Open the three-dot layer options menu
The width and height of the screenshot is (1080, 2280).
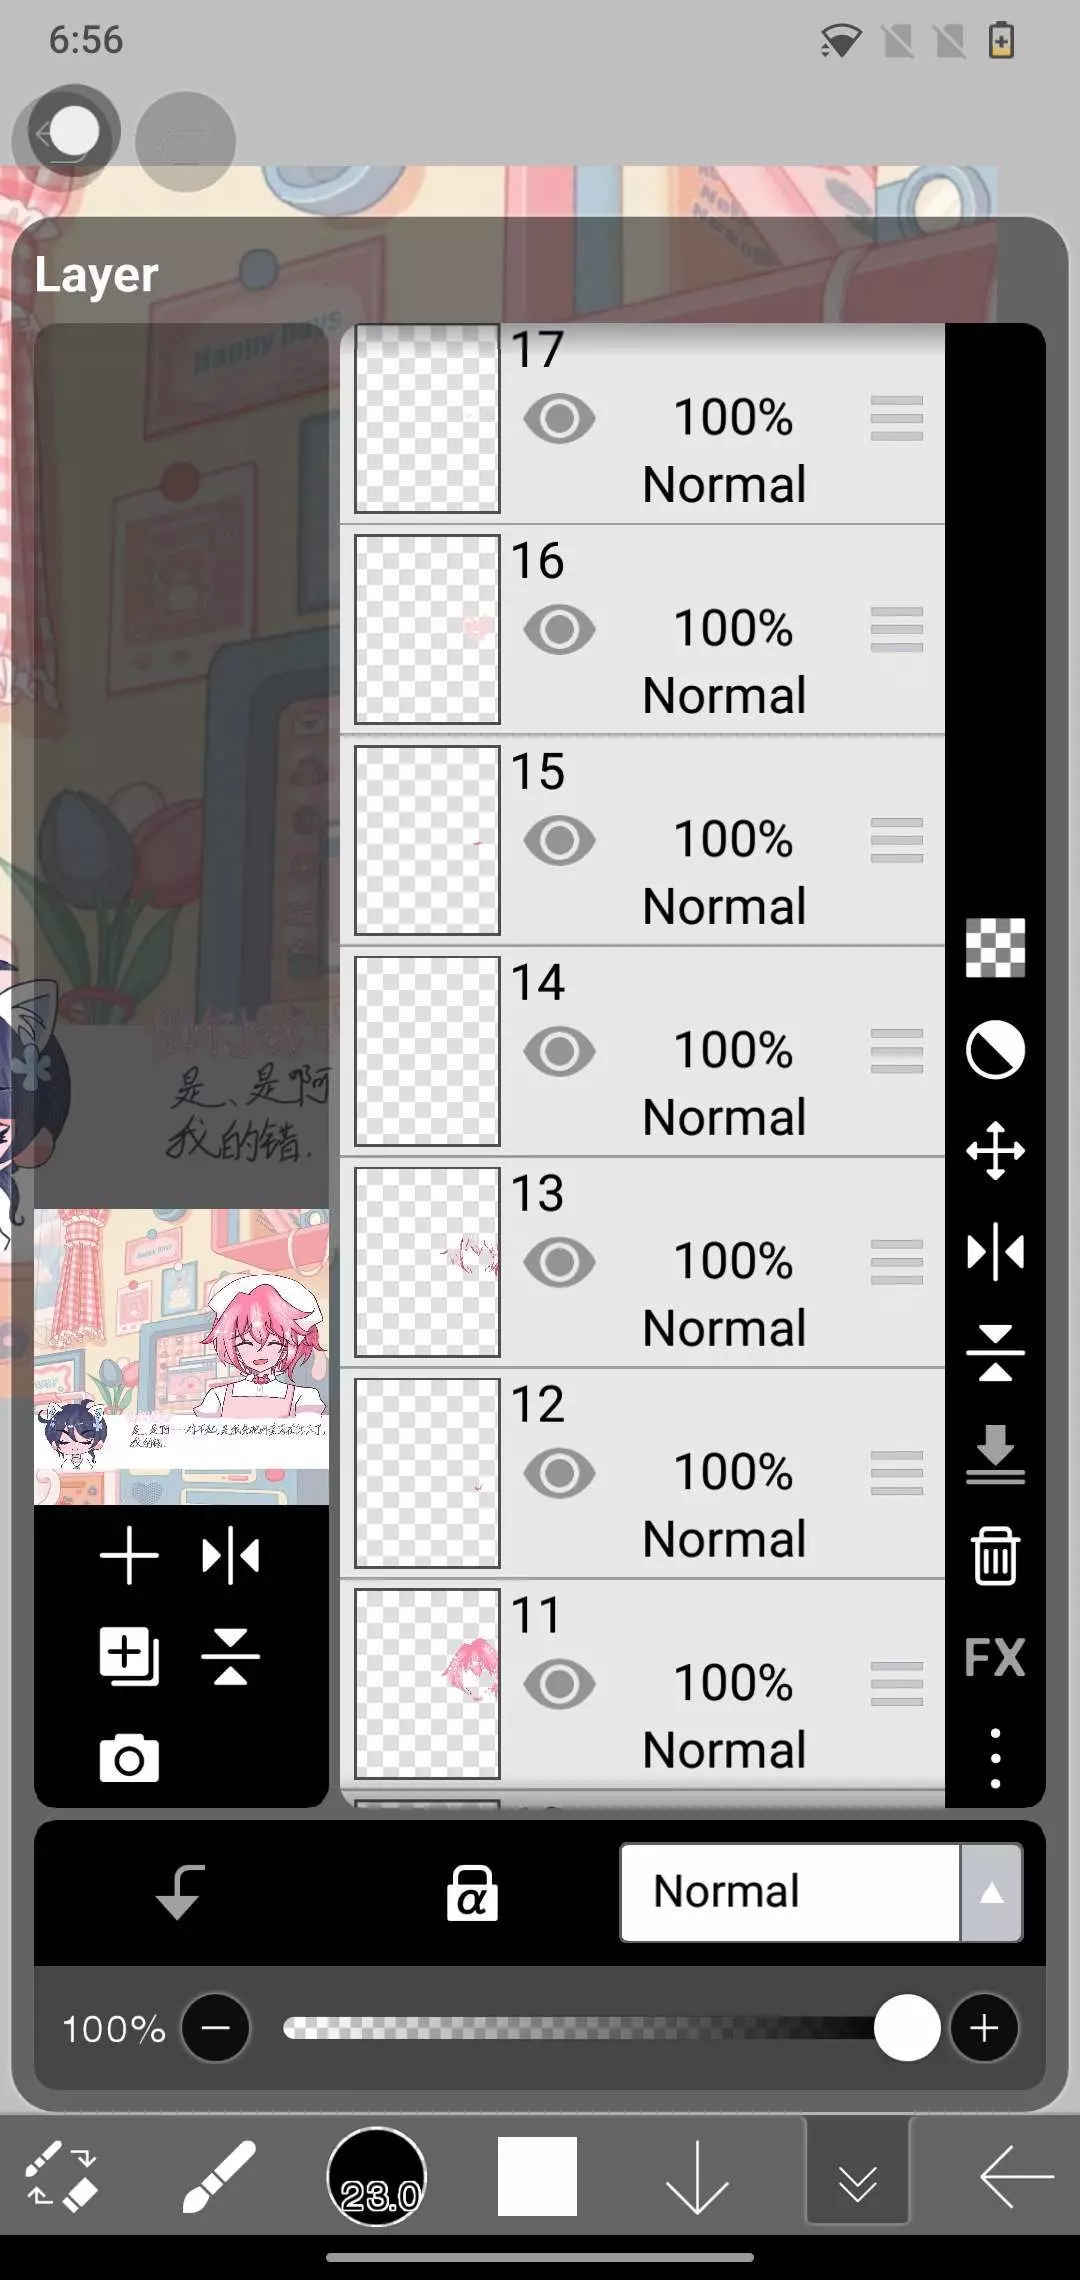995,1758
